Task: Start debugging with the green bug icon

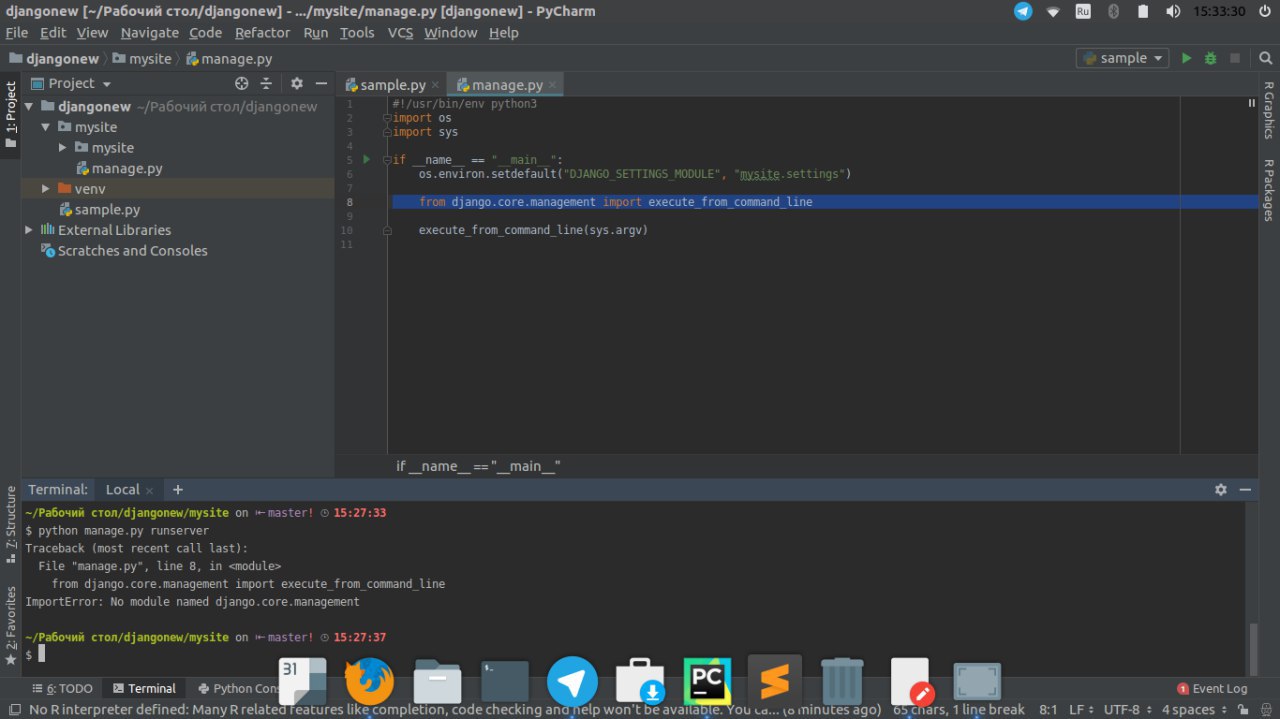Action: [x=1210, y=58]
